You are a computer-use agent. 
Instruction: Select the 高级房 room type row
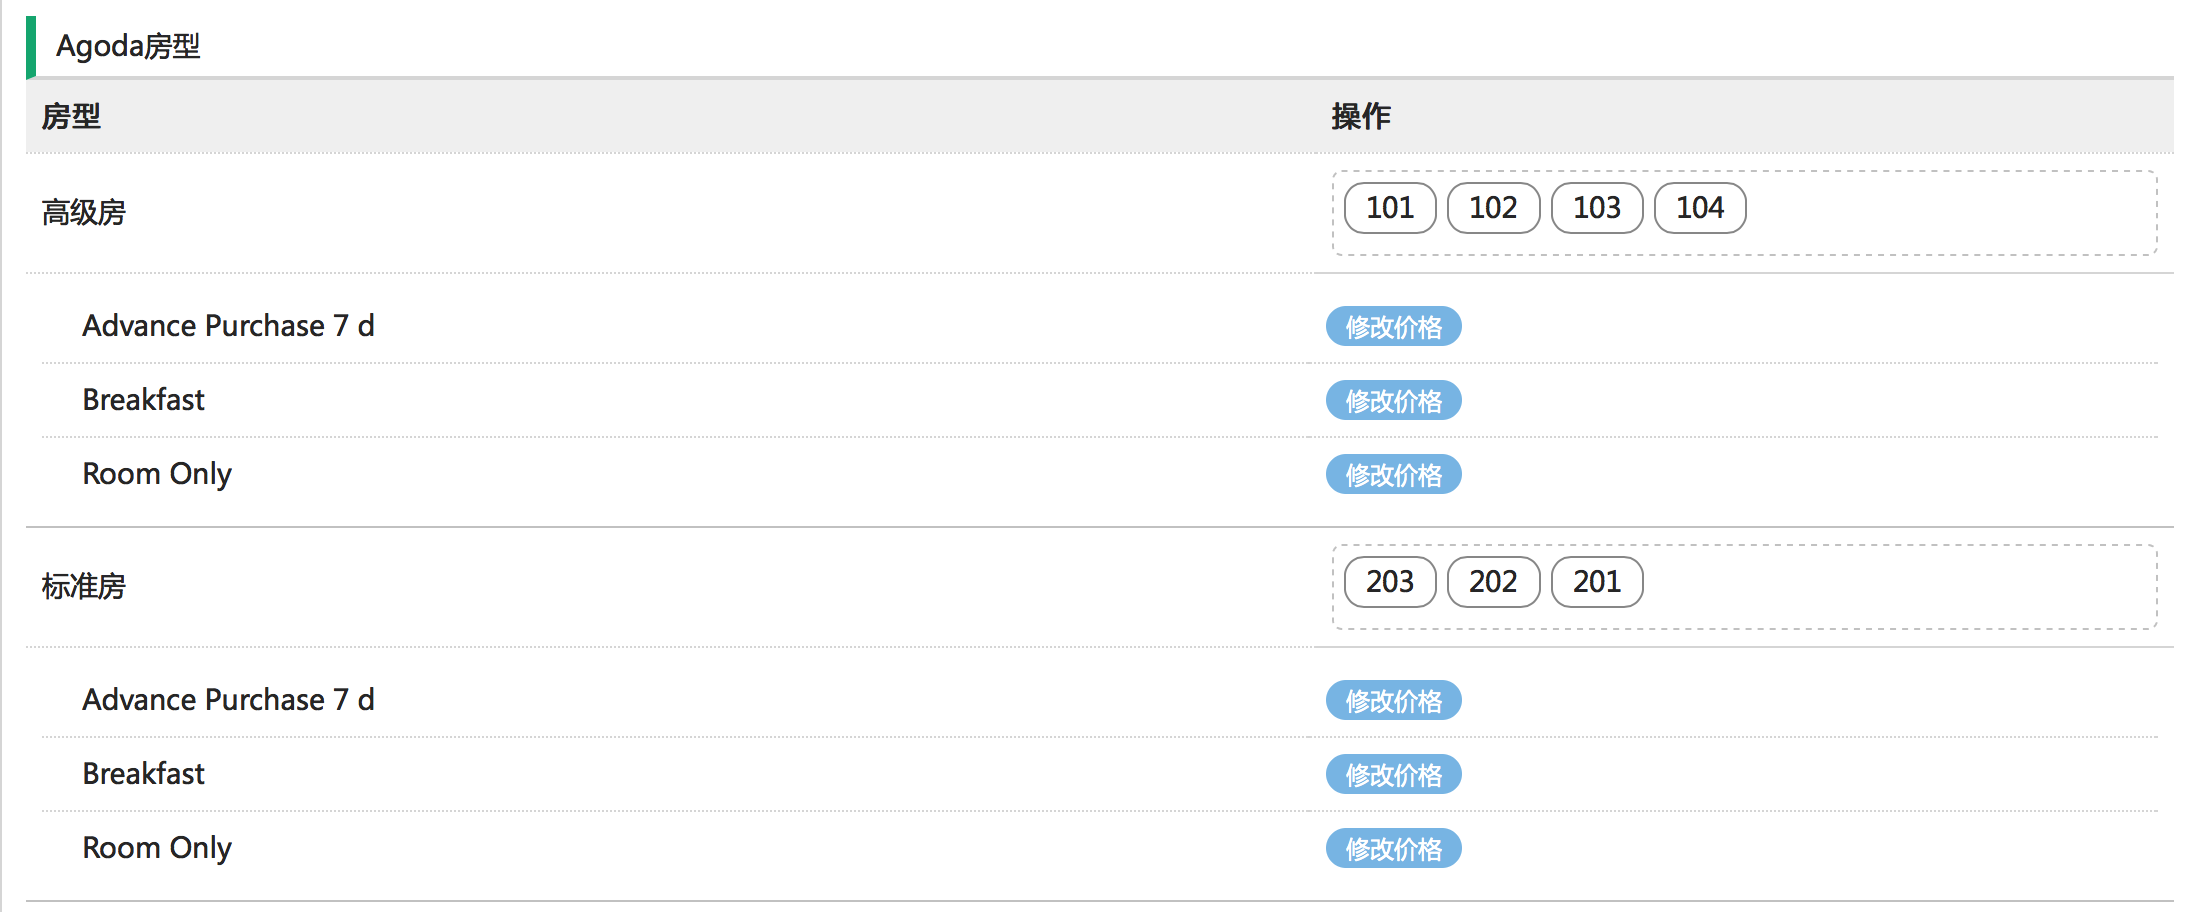coord(84,213)
